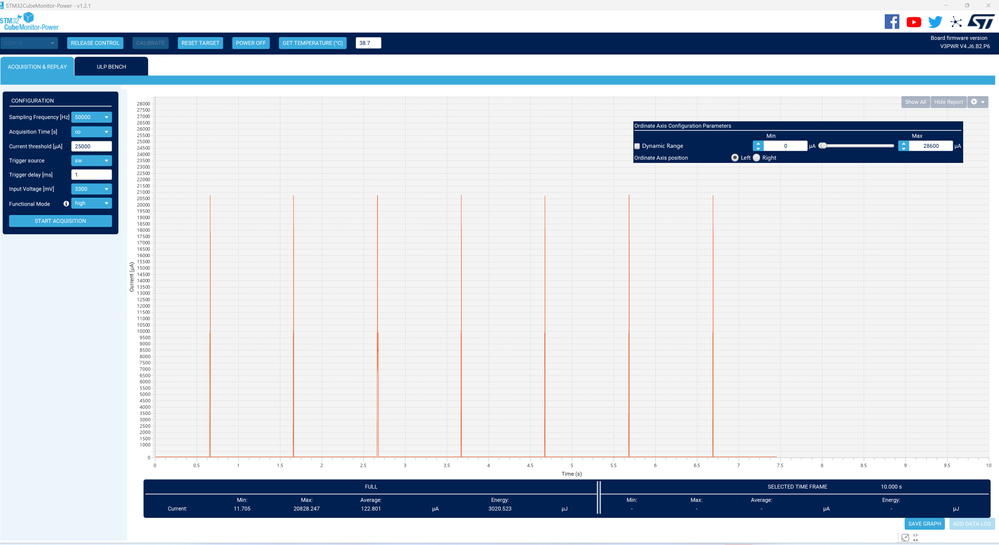The width and height of the screenshot is (999, 545).
Task: Click the 3020.523 energy value
Action: 500,509
